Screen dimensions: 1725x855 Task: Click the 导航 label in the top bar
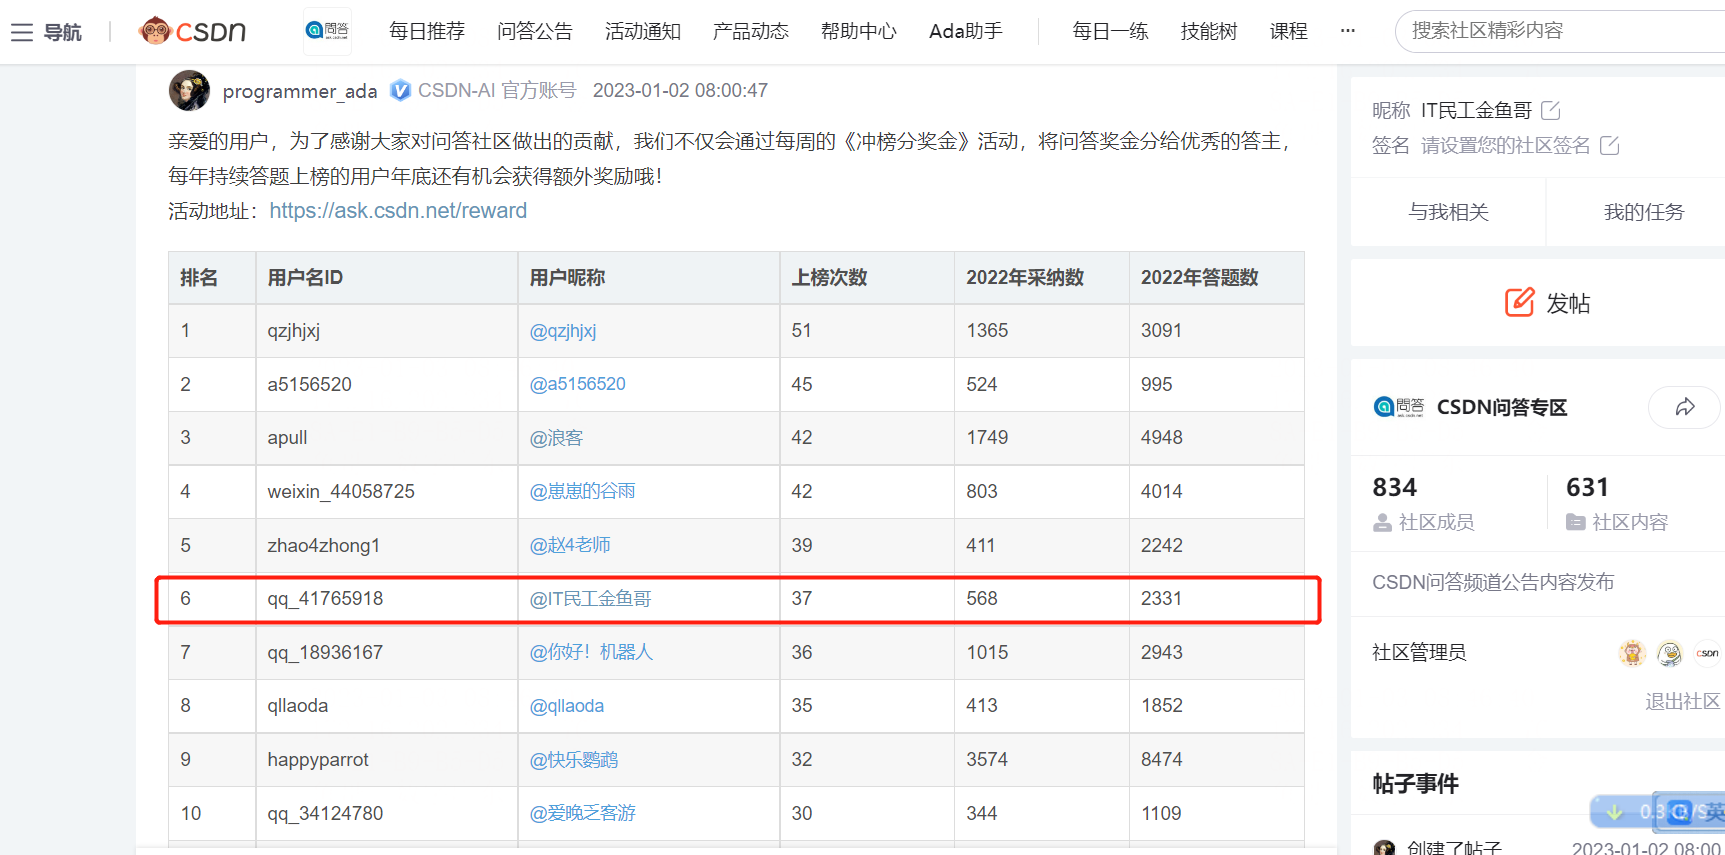point(63,33)
